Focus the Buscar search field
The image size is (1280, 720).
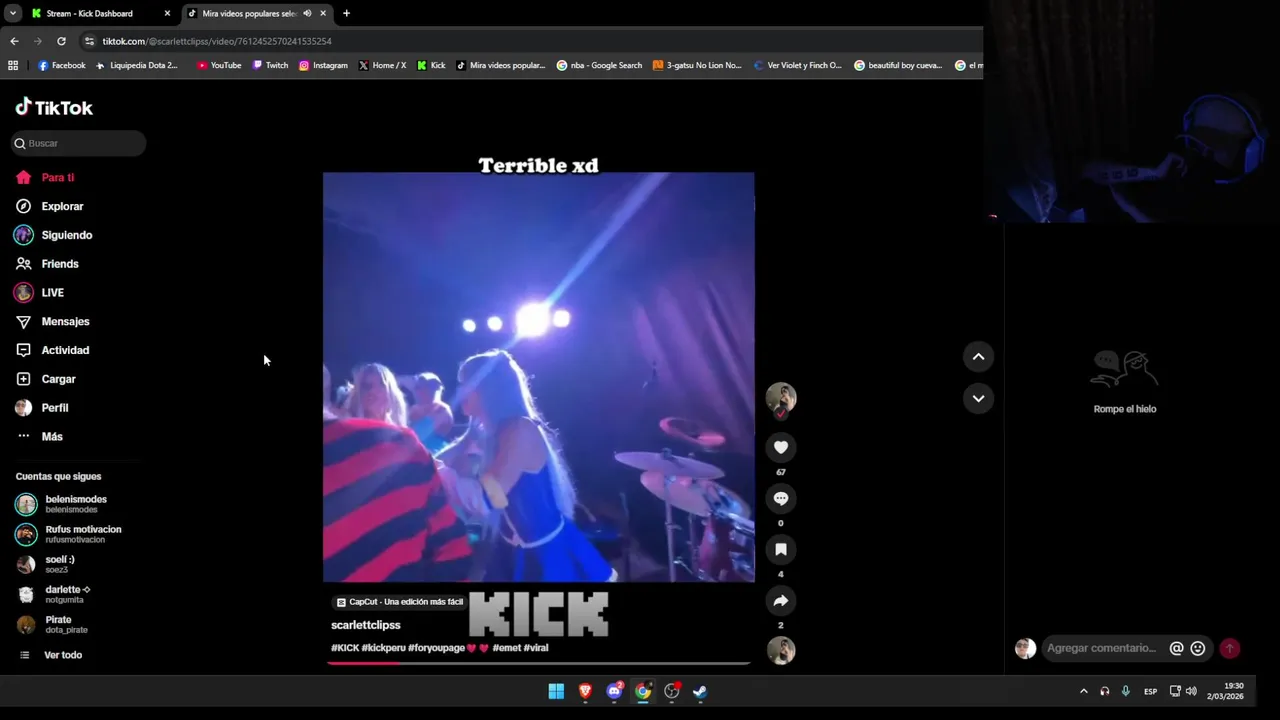(79, 143)
